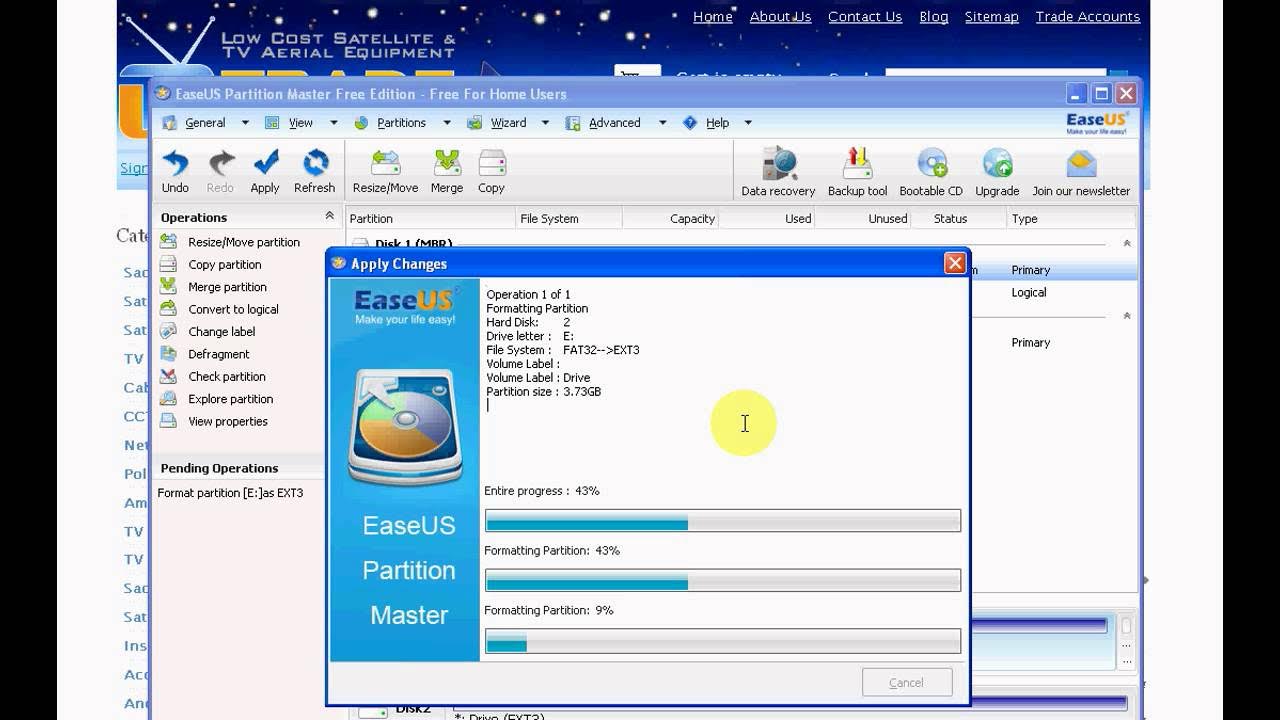Click the Explore partition icon
The height and width of the screenshot is (720, 1280).
click(168, 398)
